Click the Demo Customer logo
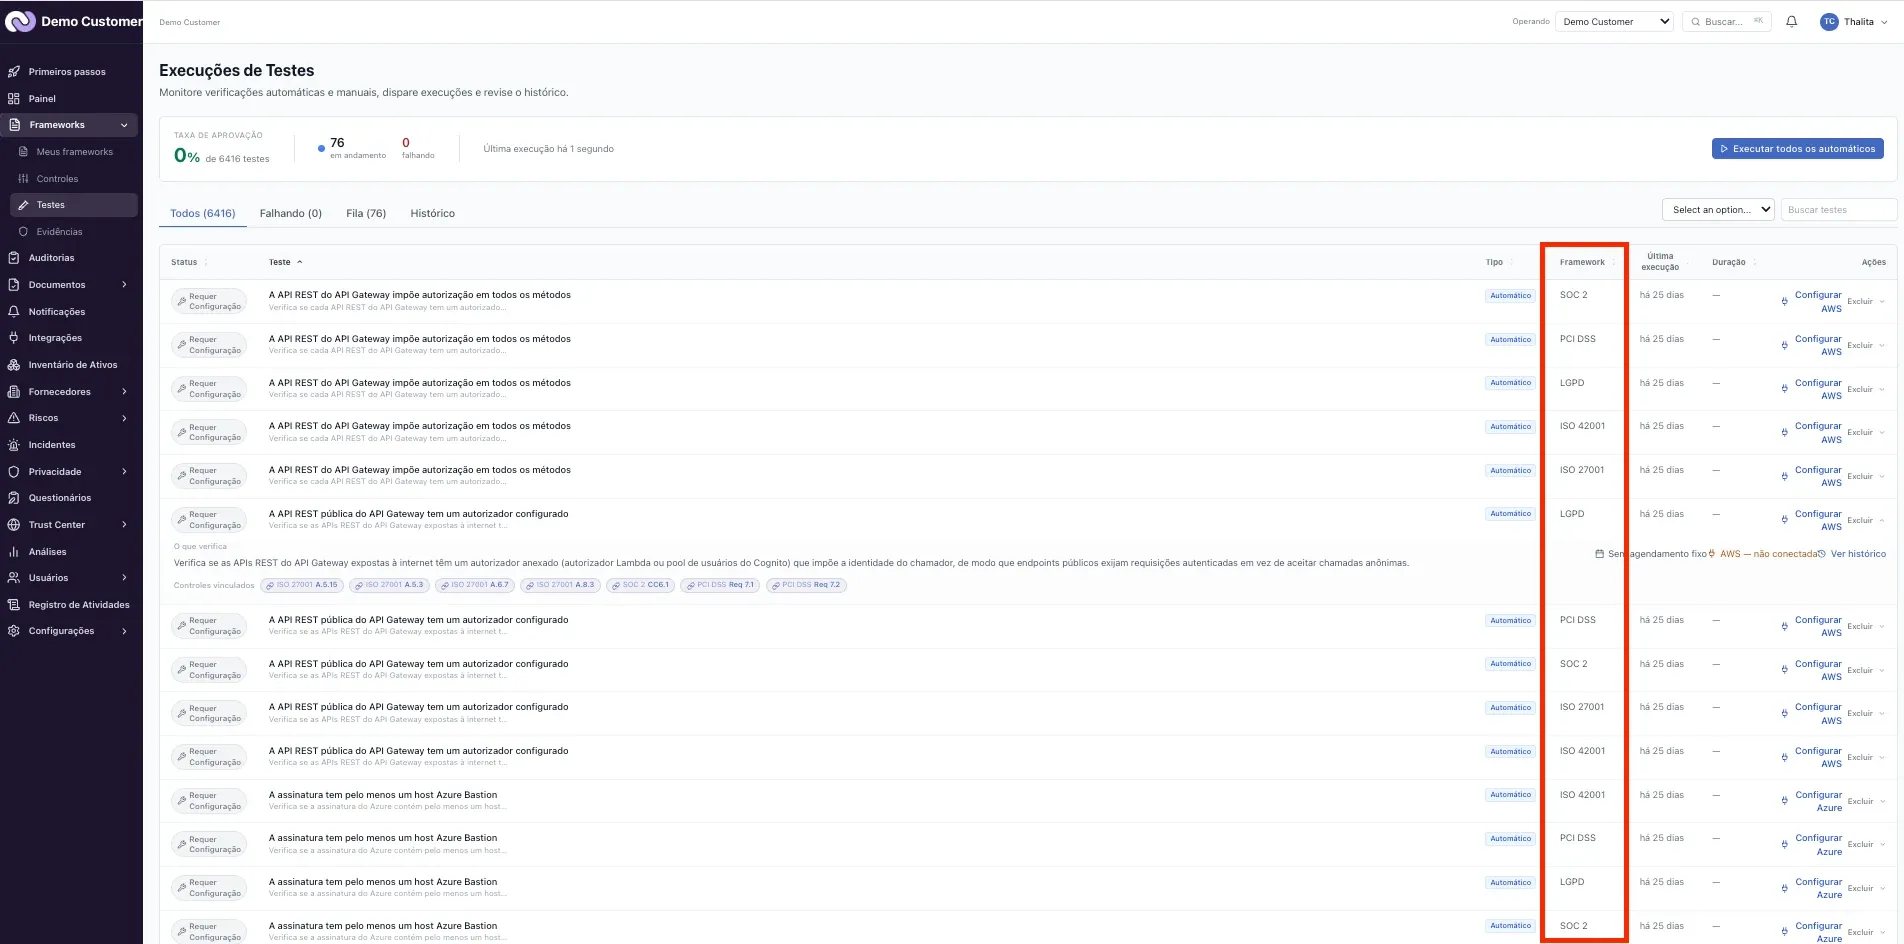The image size is (1904, 944). pyautogui.click(x=21, y=21)
